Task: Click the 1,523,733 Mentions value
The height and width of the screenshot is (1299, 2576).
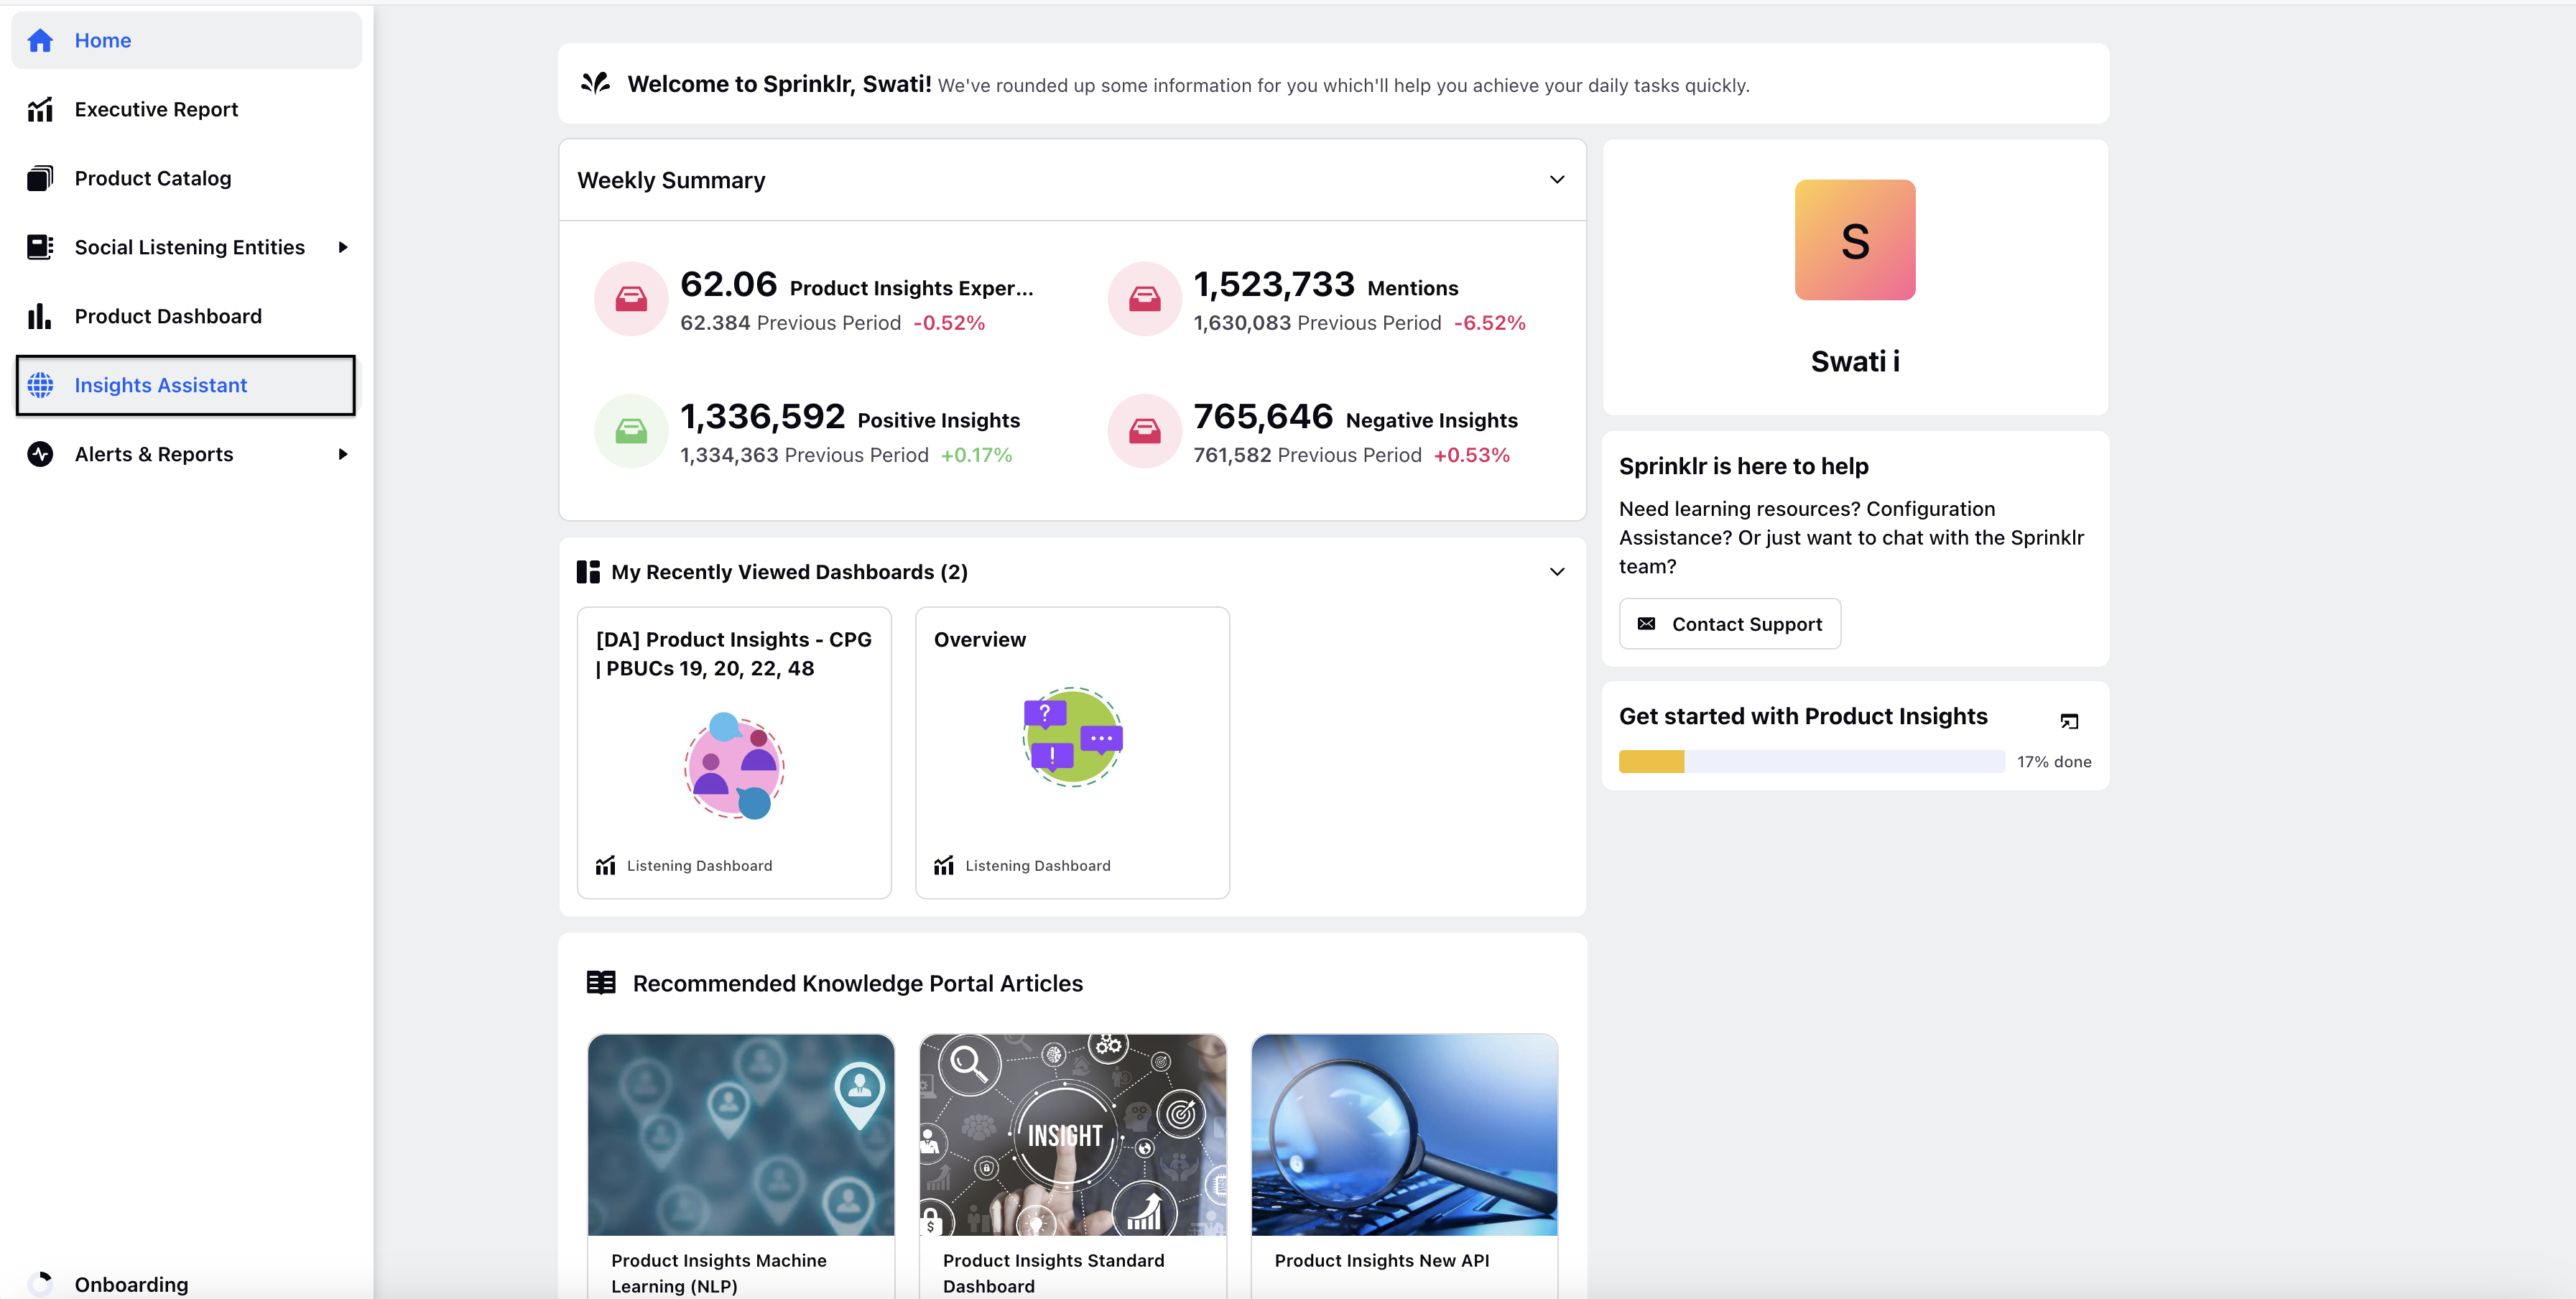Action: 1274,284
